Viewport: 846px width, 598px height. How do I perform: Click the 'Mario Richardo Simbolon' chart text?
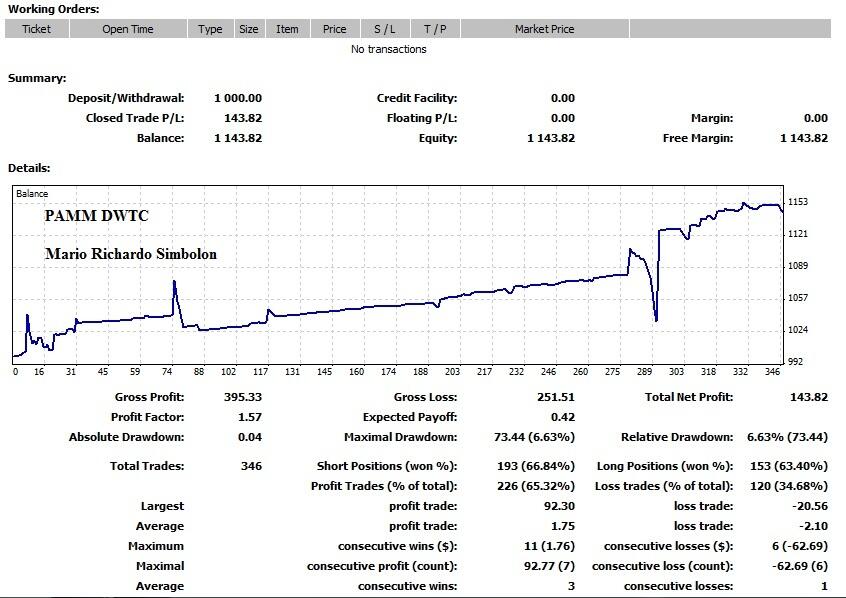(x=131, y=254)
